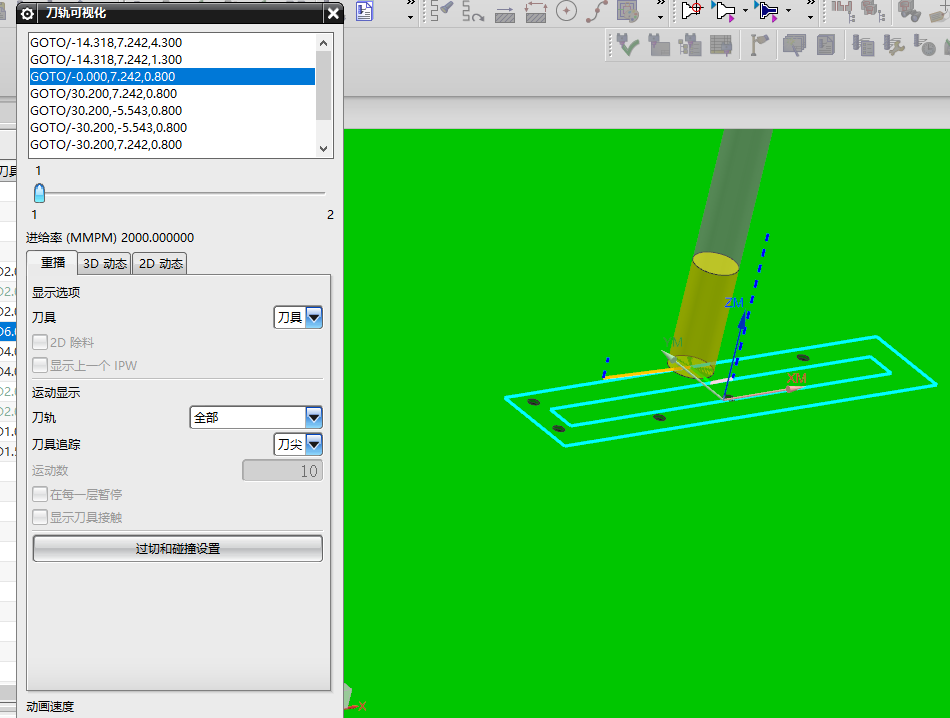Click the dark blue tool output icon
Viewport: 950px width, 718px height.
tap(767, 11)
